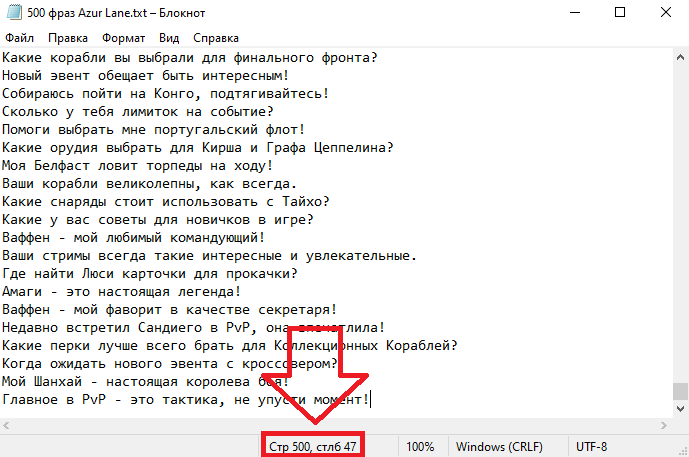Minimize the Notepad window

[x=573, y=14]
